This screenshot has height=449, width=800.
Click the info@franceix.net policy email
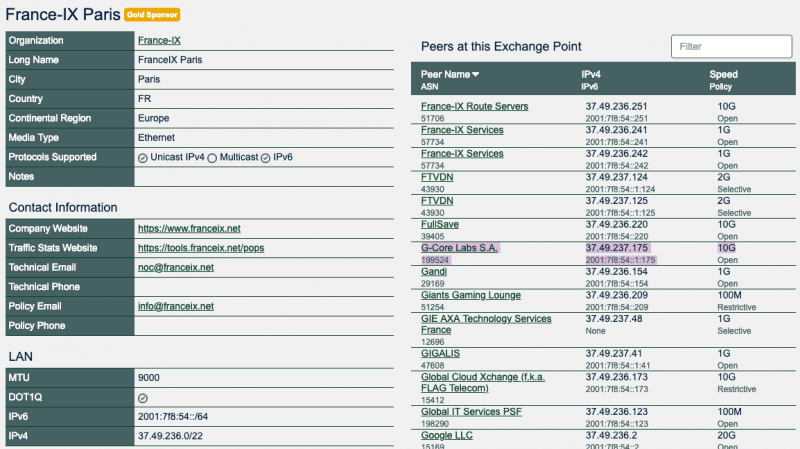pos(176,306)
